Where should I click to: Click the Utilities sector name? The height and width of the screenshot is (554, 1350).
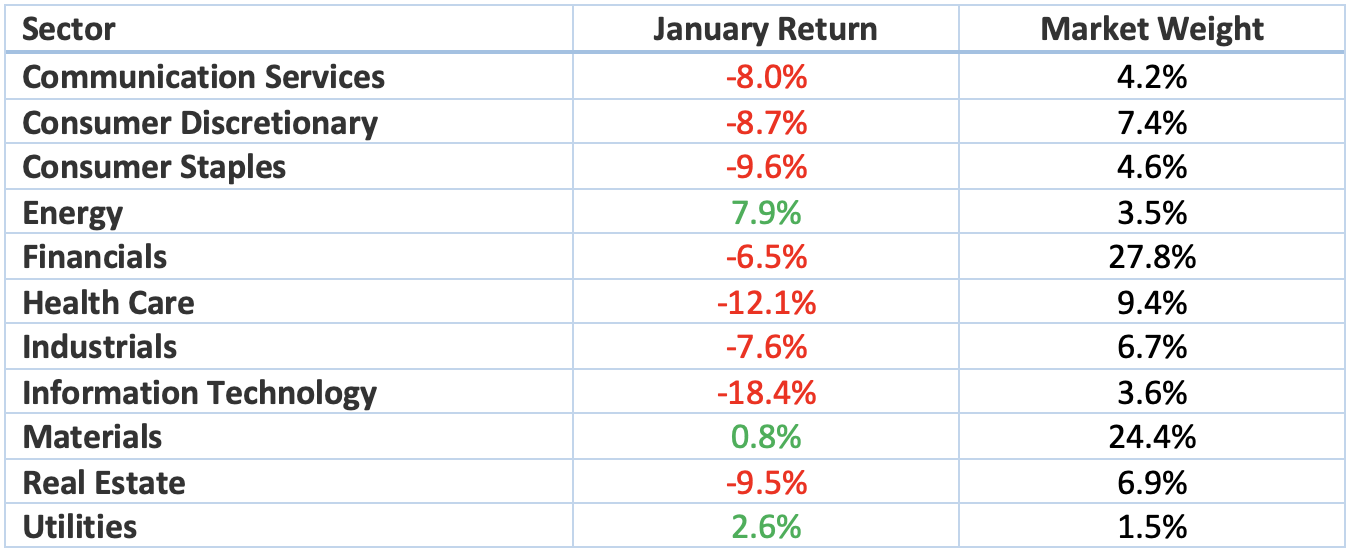(x=79, y=527)
